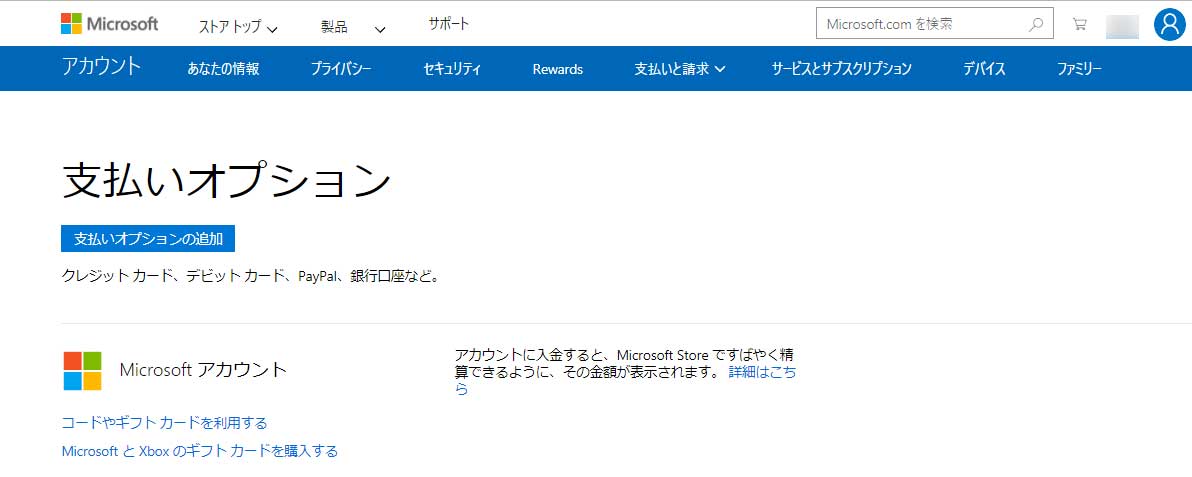Viewport: 1192px width, 477px height.
Task: Open the 支払いと請求 dropdown menu
Action: click(x=679, y=69)
